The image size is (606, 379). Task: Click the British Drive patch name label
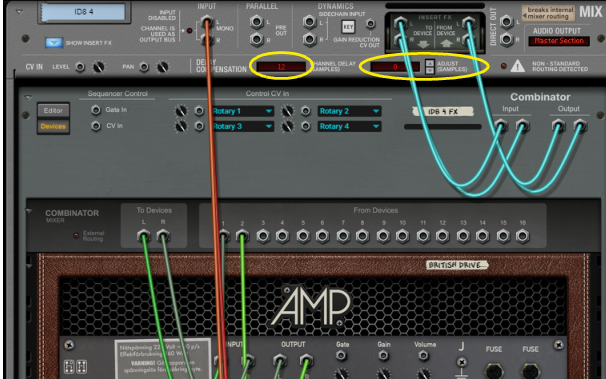click(x=457, y=265)
